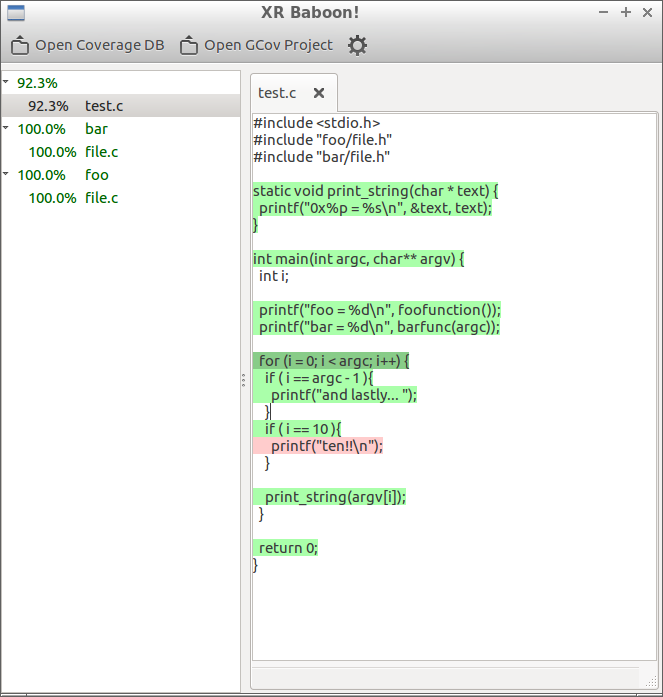This screenshot has height=697, width=663.
Task: Click the line '#include "foo/file.h"'
Action: pyautogui.click(x=322, y=140)
